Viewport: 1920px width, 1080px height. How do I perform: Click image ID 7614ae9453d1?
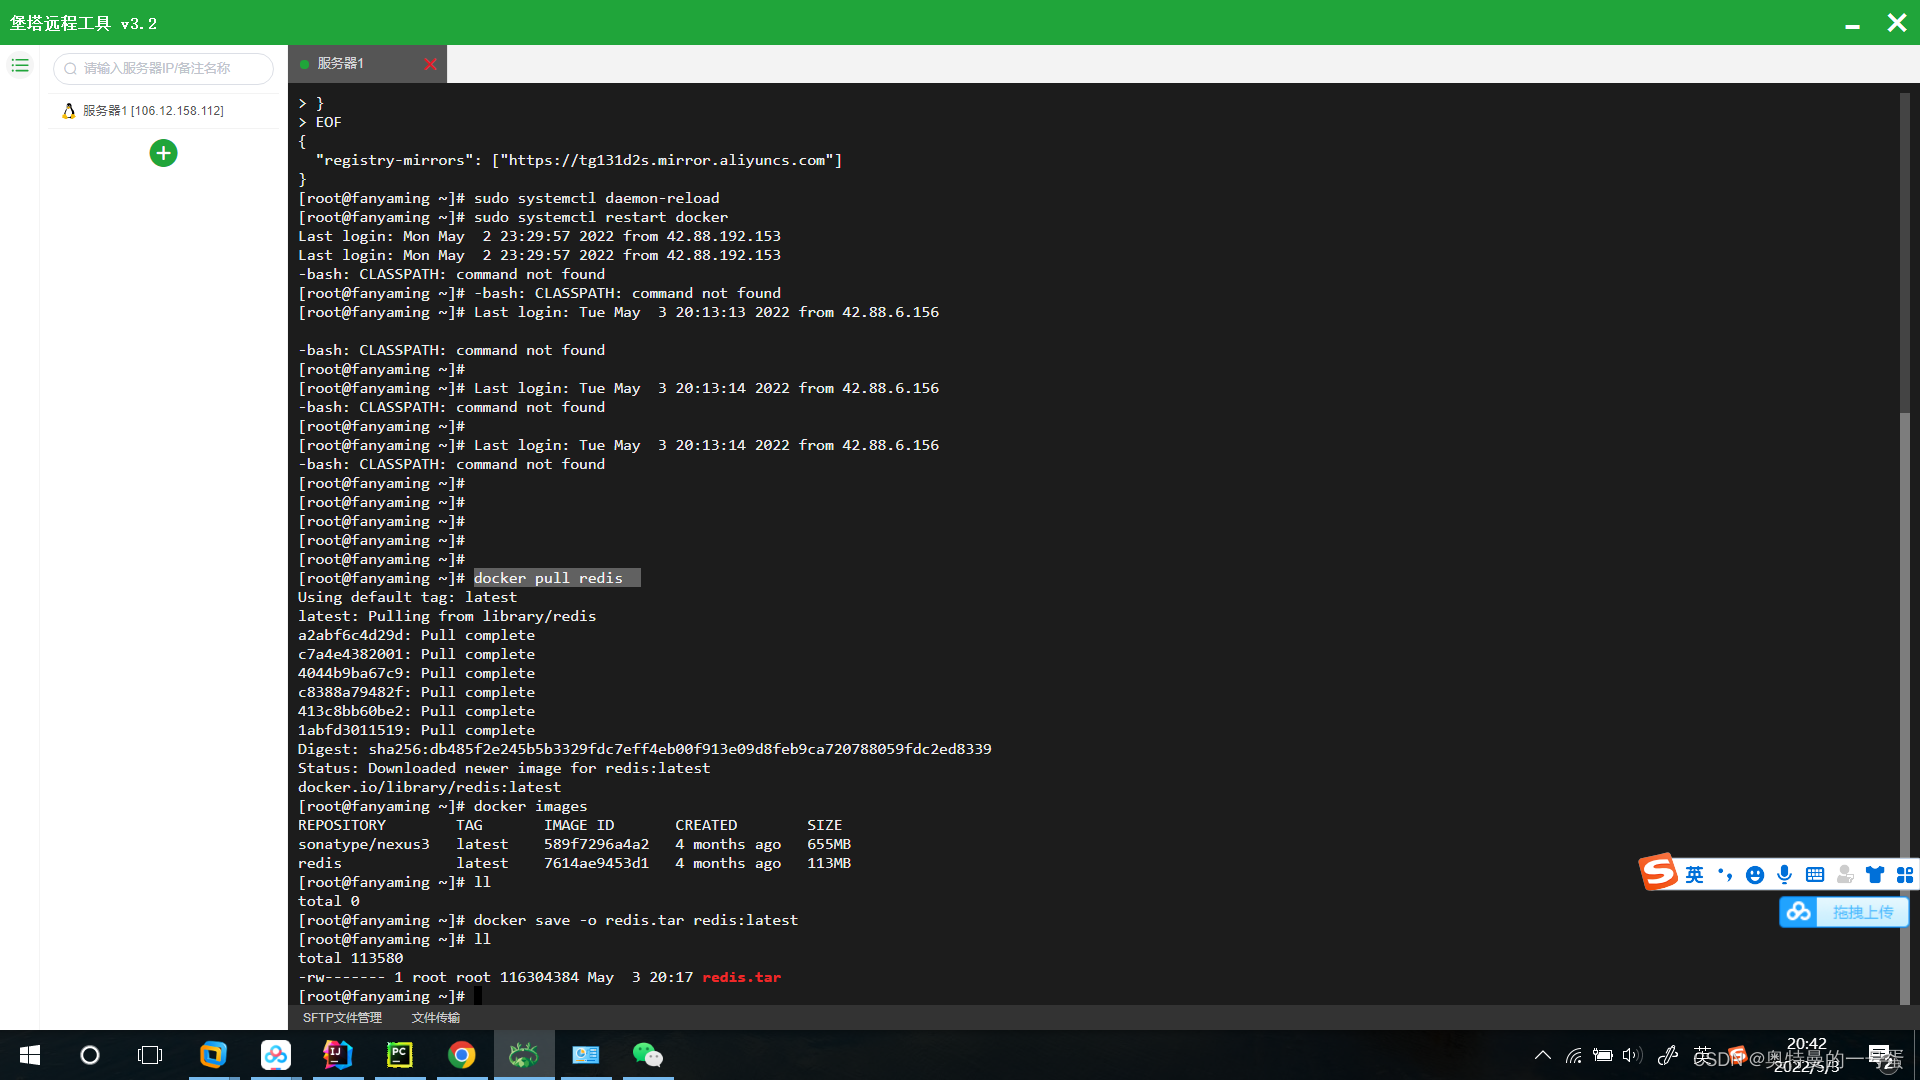596,863
